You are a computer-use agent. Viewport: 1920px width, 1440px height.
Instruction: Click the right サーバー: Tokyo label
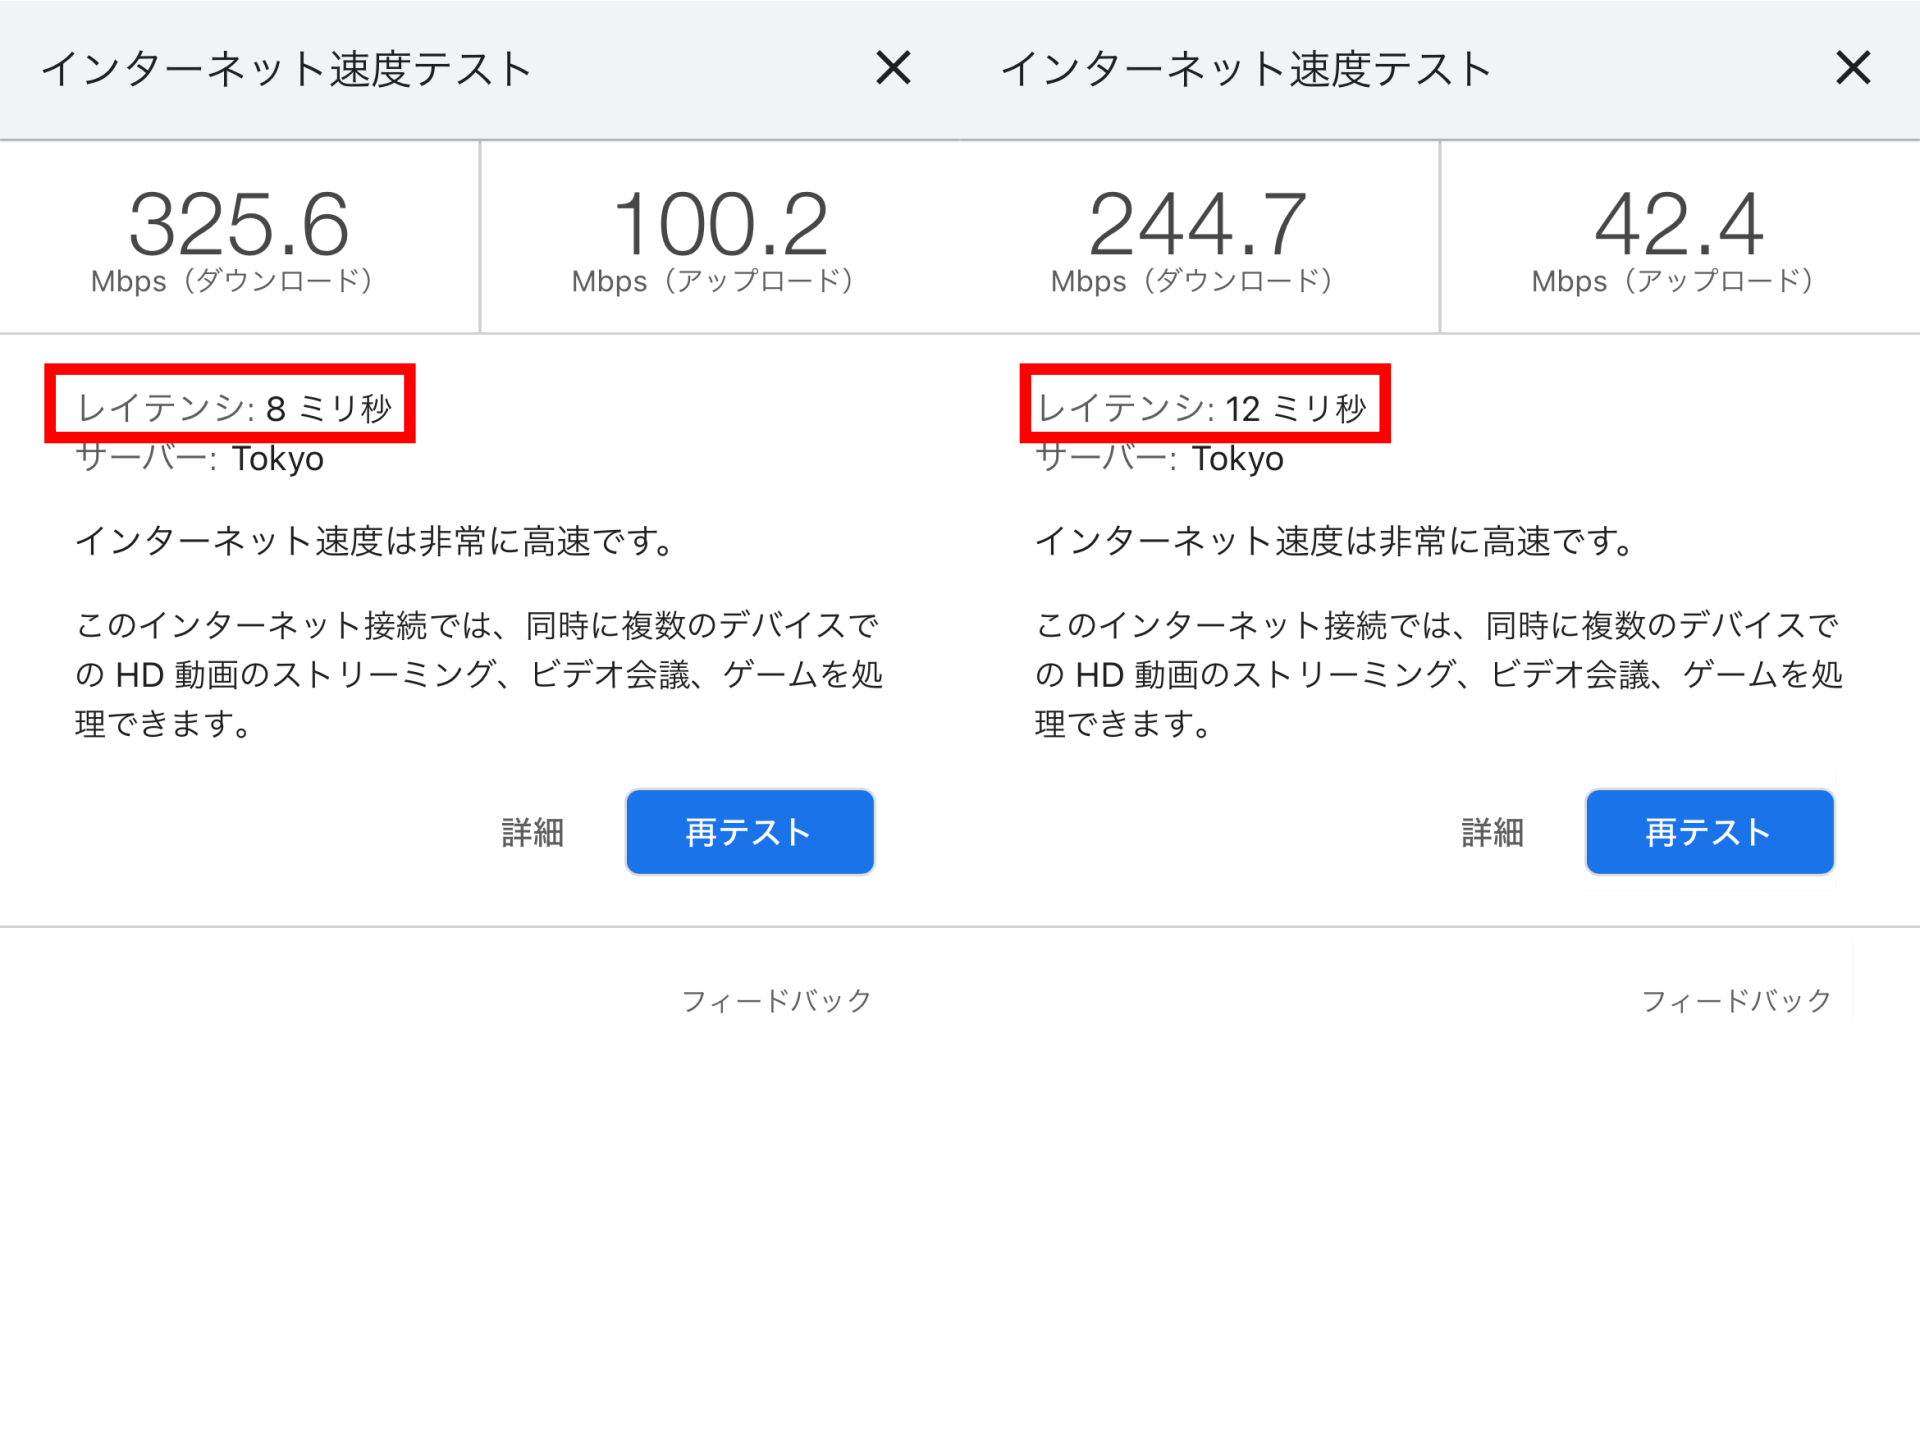1160,459
